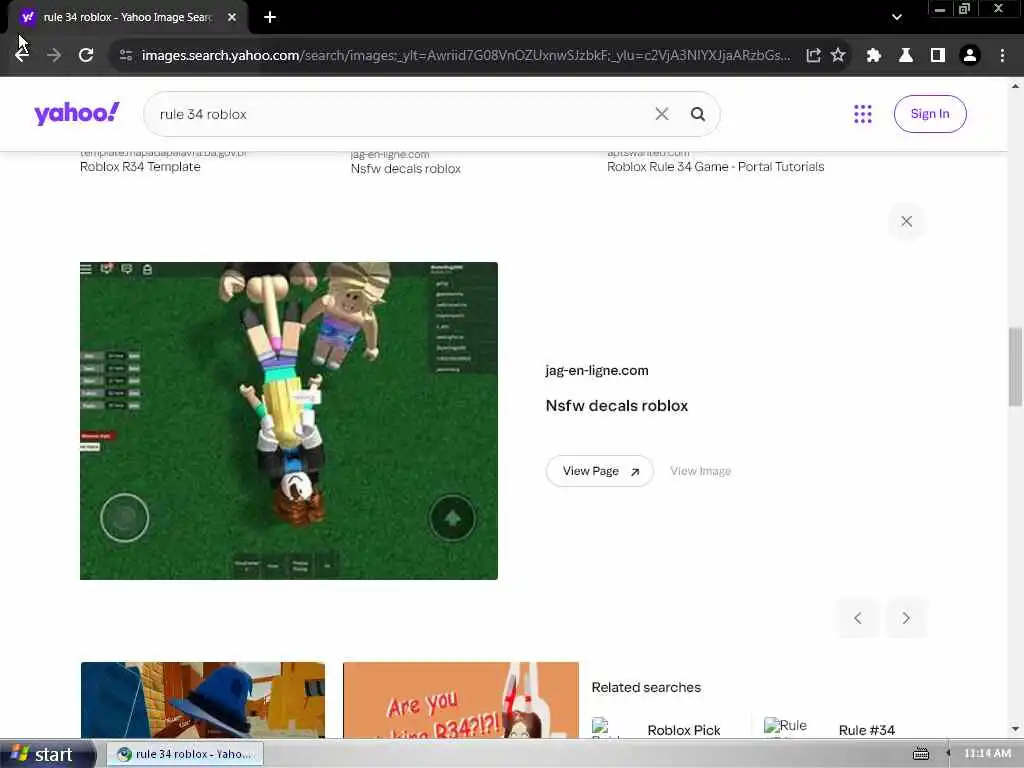1024x768 pixels.
Task: Click the browser forward arrow
Action: (x=54, y=56)
